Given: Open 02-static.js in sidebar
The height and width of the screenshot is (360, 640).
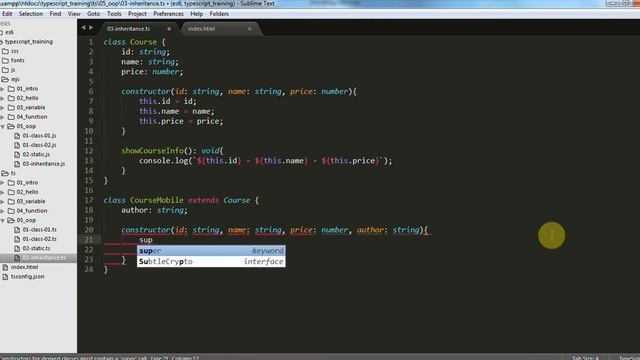Looking at the screenshot, I should pos(36,154).
